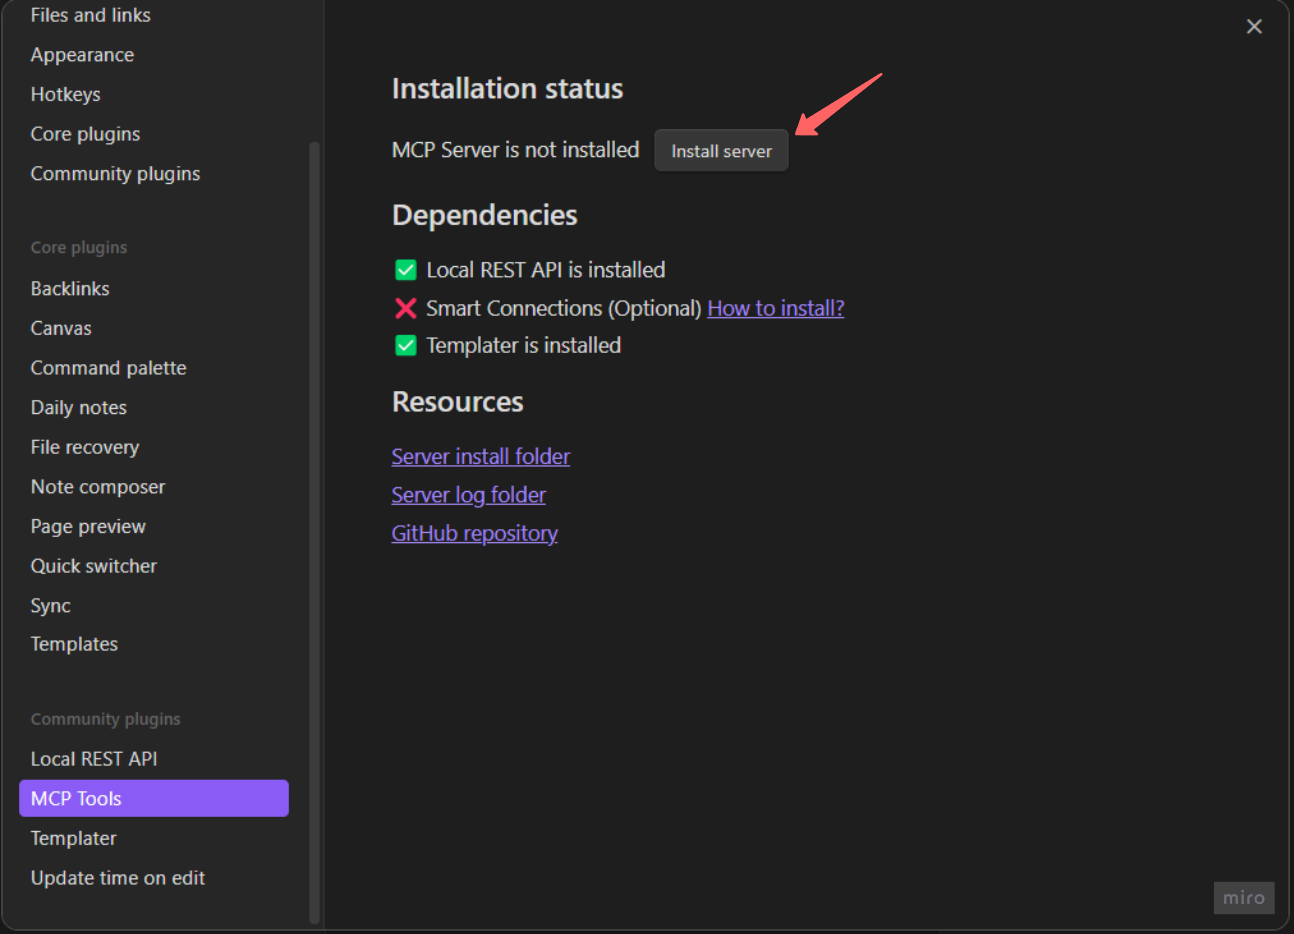1294x934 pixels.
Task: View the Canvas core plugin settings
Action: pyautogui.click(x=60, y=327)
